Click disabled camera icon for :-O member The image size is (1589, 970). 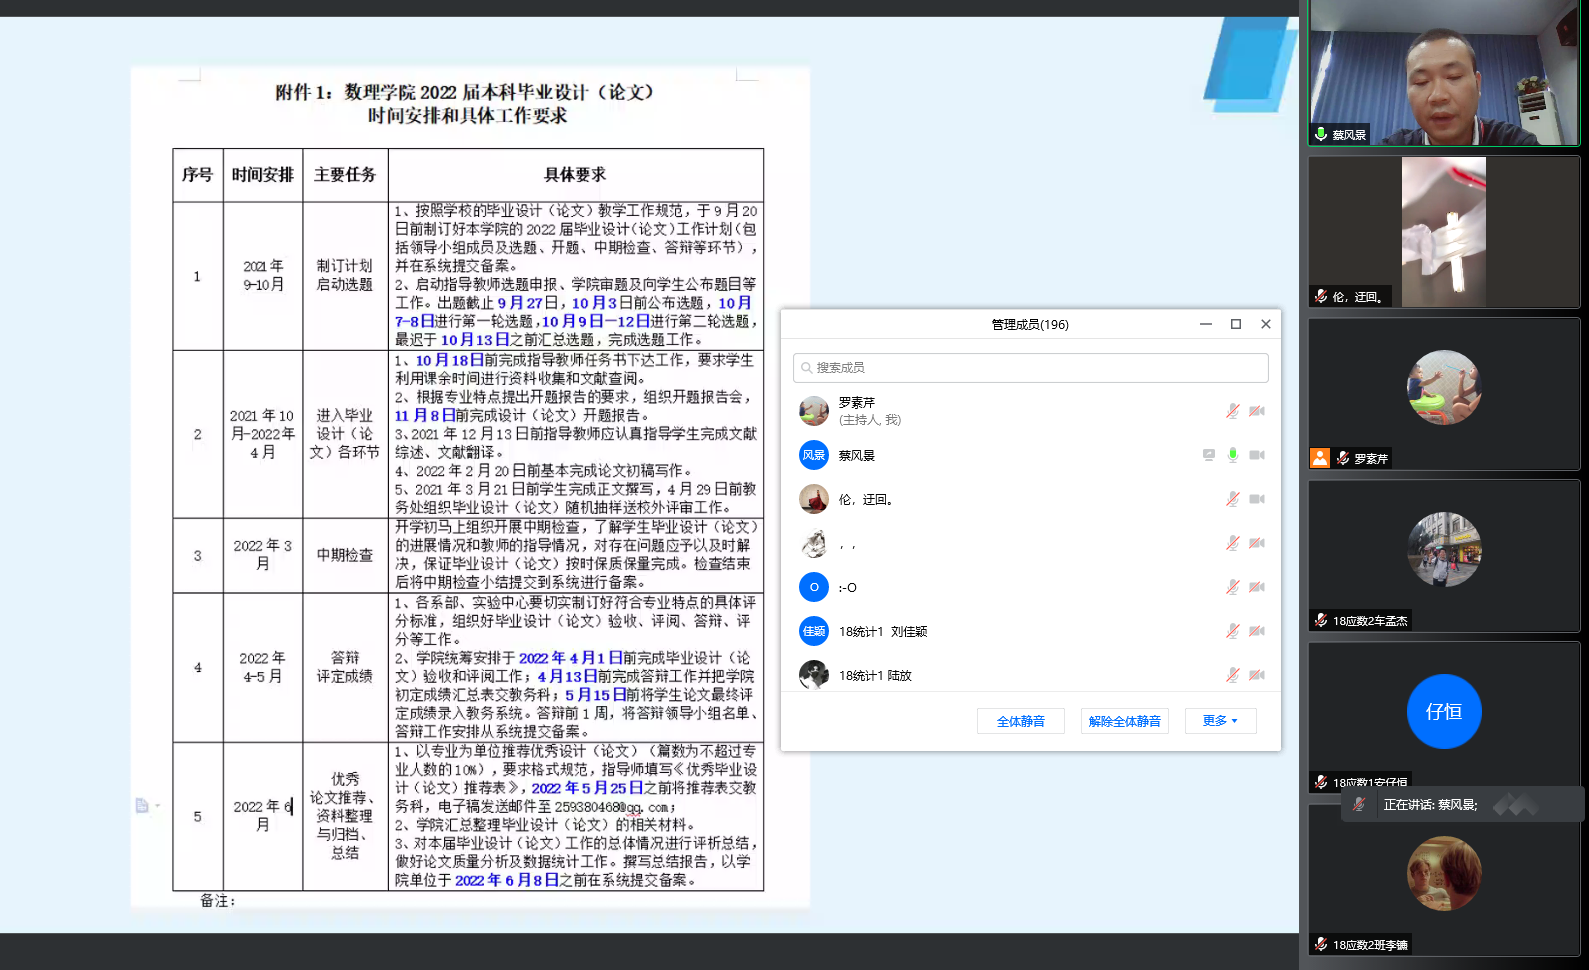1257,587
